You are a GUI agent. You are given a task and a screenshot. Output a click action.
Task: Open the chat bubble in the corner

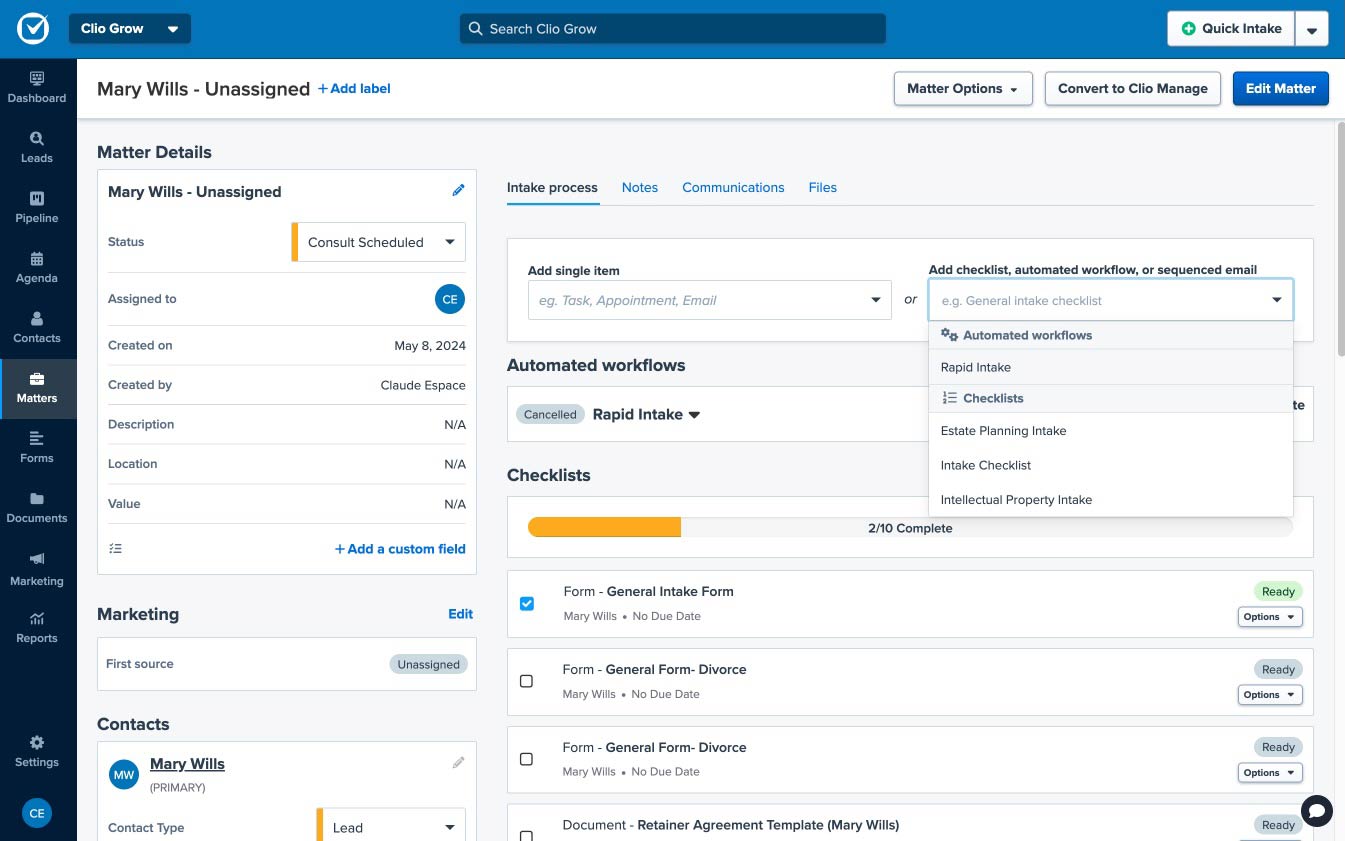[1316, 811]
